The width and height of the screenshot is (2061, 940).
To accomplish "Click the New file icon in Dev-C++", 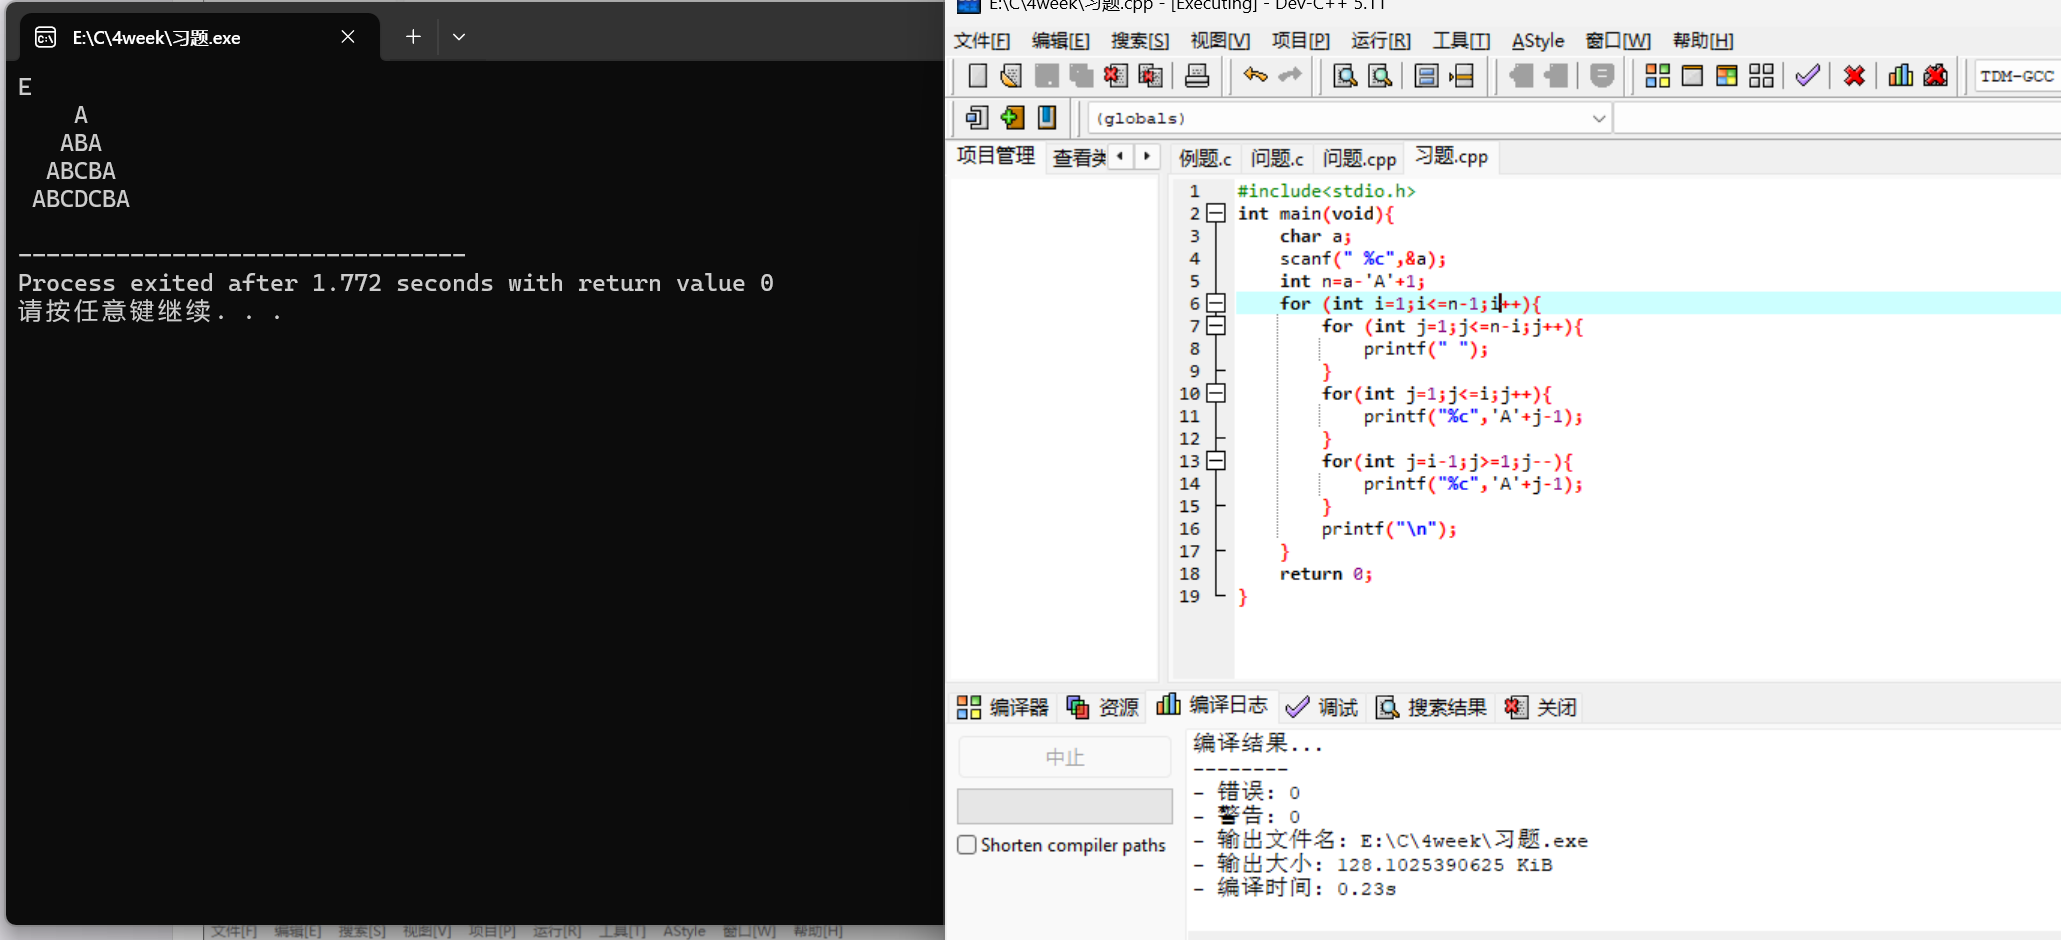I will [978, 76].
